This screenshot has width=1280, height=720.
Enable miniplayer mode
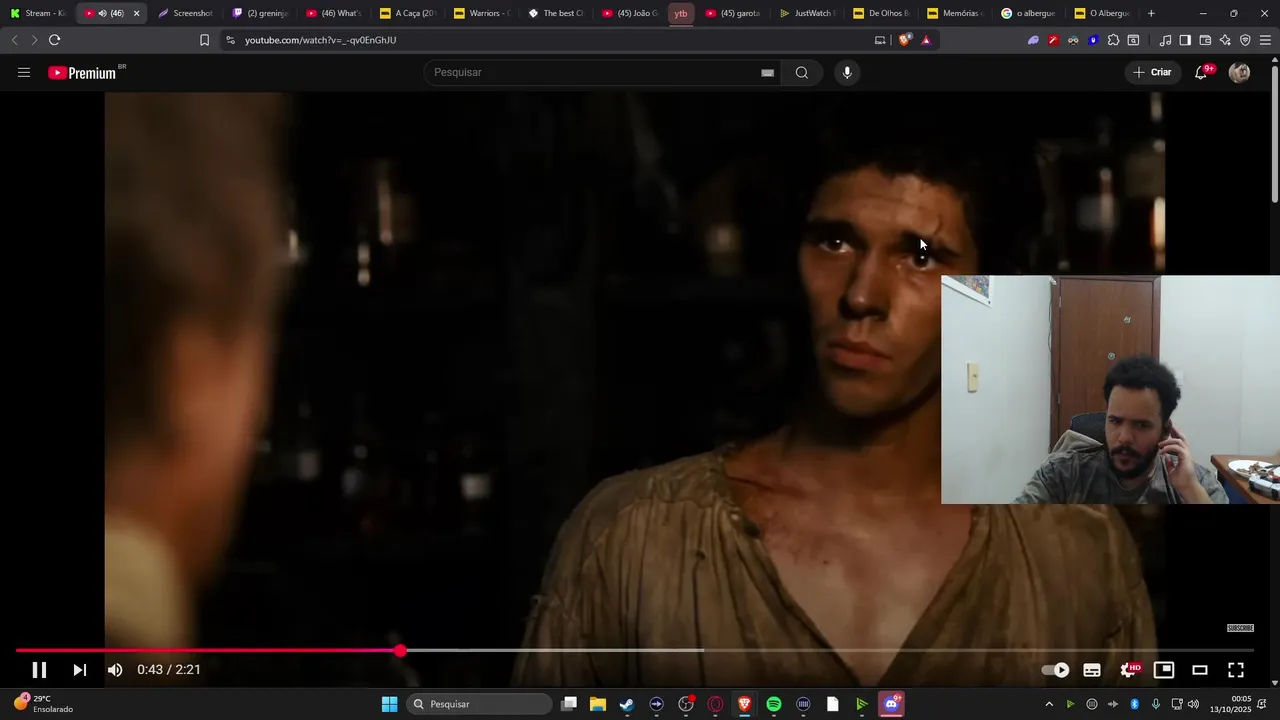pos(1164,670)
